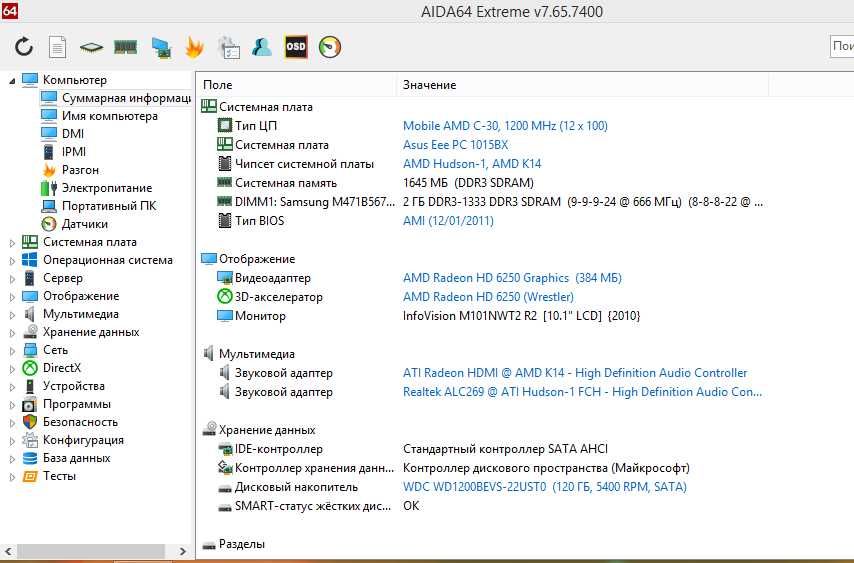This screenshot has height=563, width=854.
Task: Expand the Отображение tree node
Action: coord(12,297)
